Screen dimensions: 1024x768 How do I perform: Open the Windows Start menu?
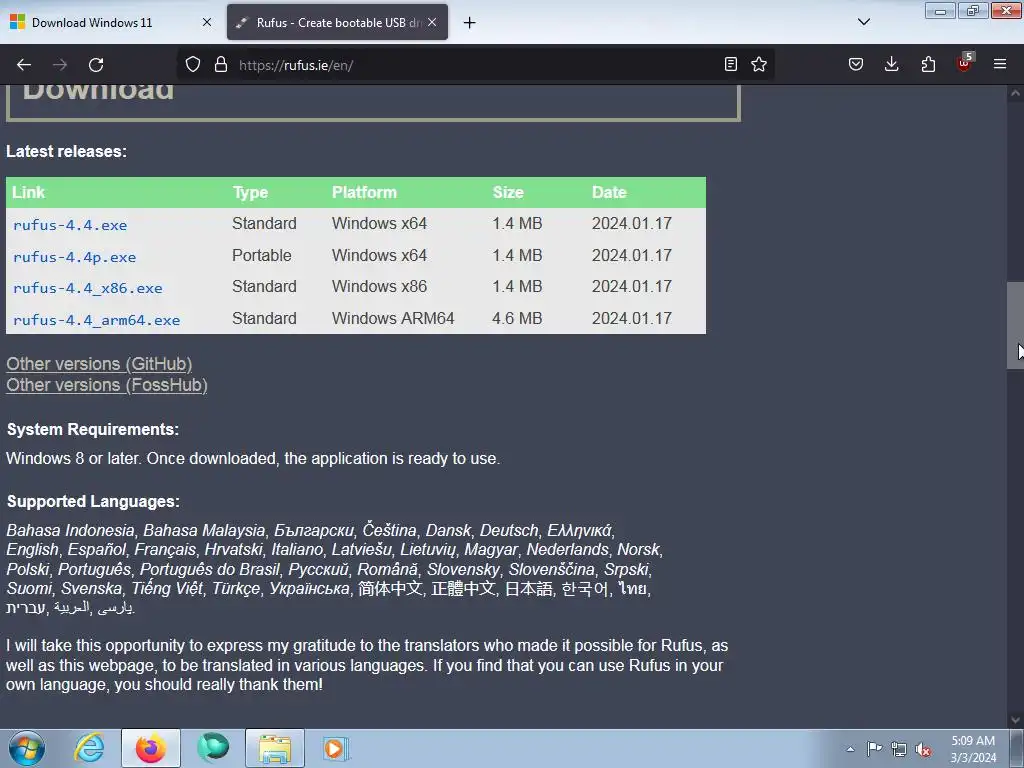[x=27, y=748]
